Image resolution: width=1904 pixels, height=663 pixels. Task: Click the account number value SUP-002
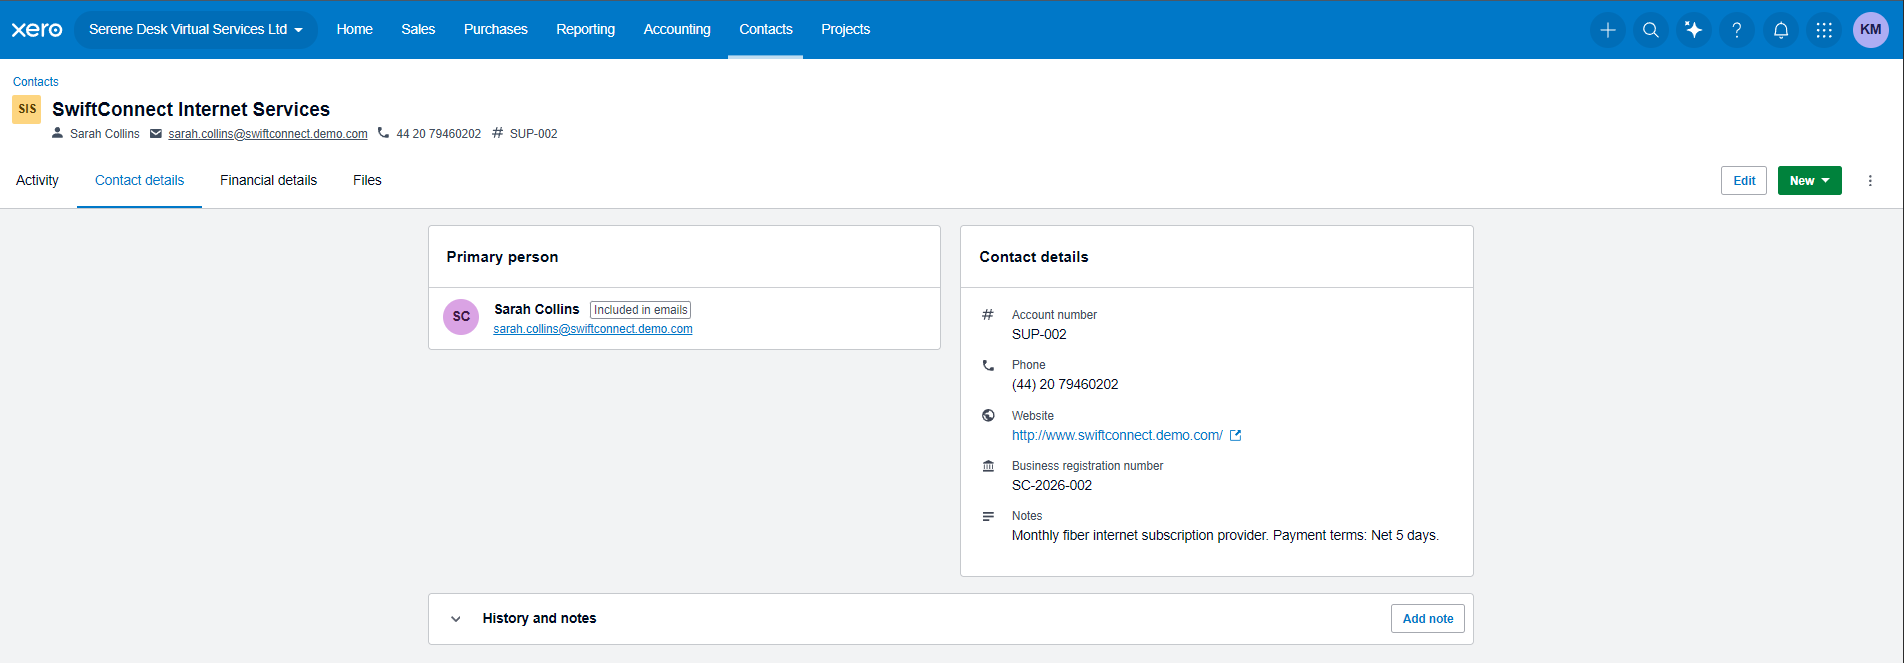[x=1039, y=335]
